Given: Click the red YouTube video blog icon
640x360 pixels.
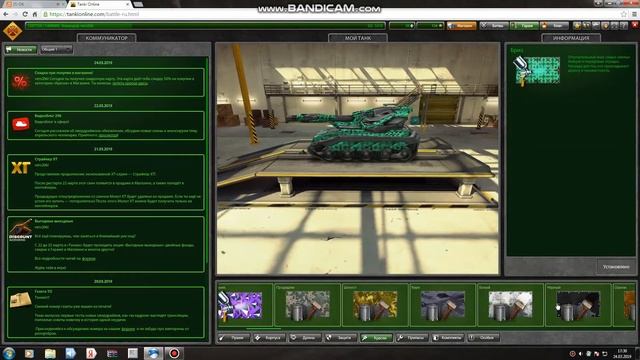Looking at the screenshot, I should tap(20, 124).
